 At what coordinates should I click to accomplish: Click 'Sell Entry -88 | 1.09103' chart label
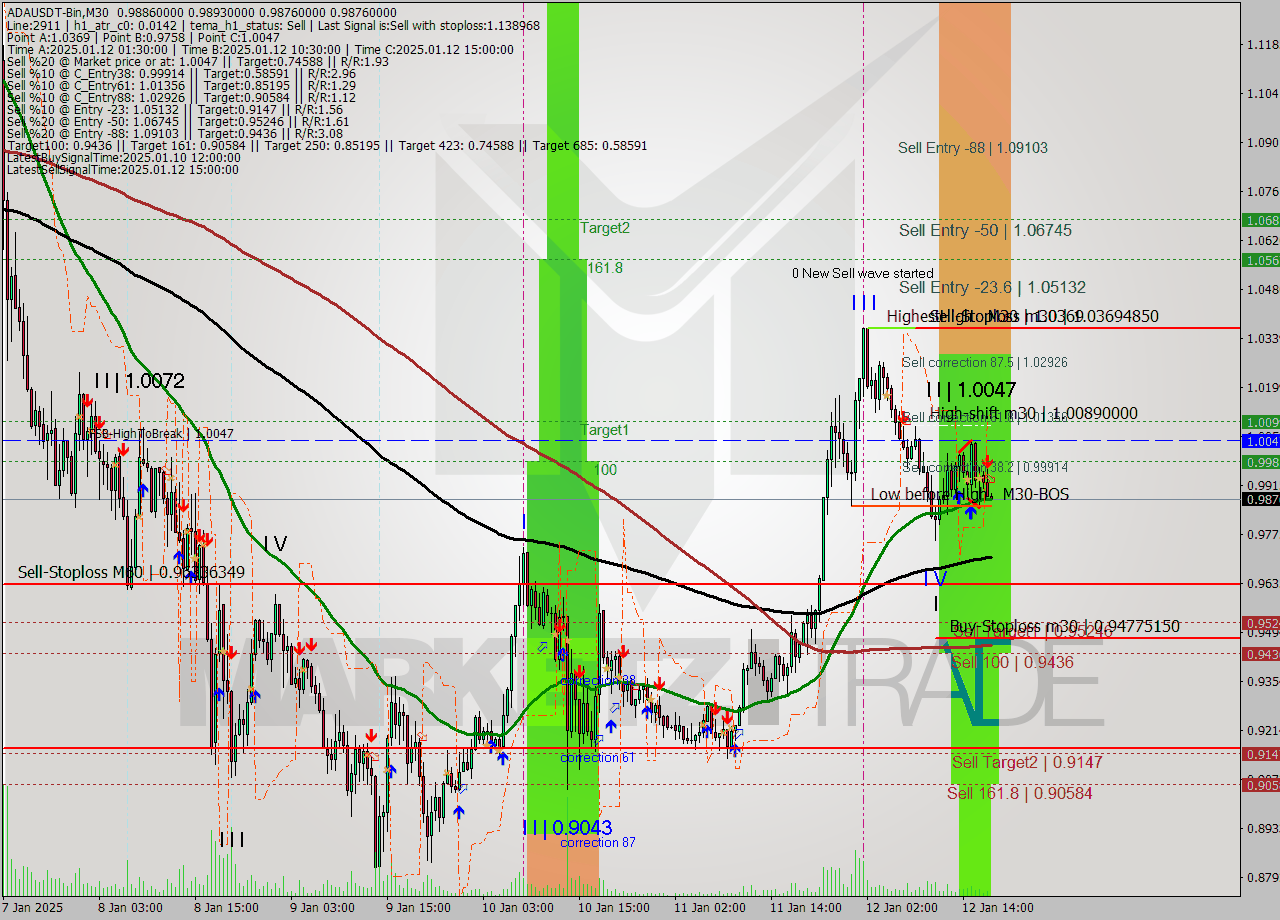[973, 147]
